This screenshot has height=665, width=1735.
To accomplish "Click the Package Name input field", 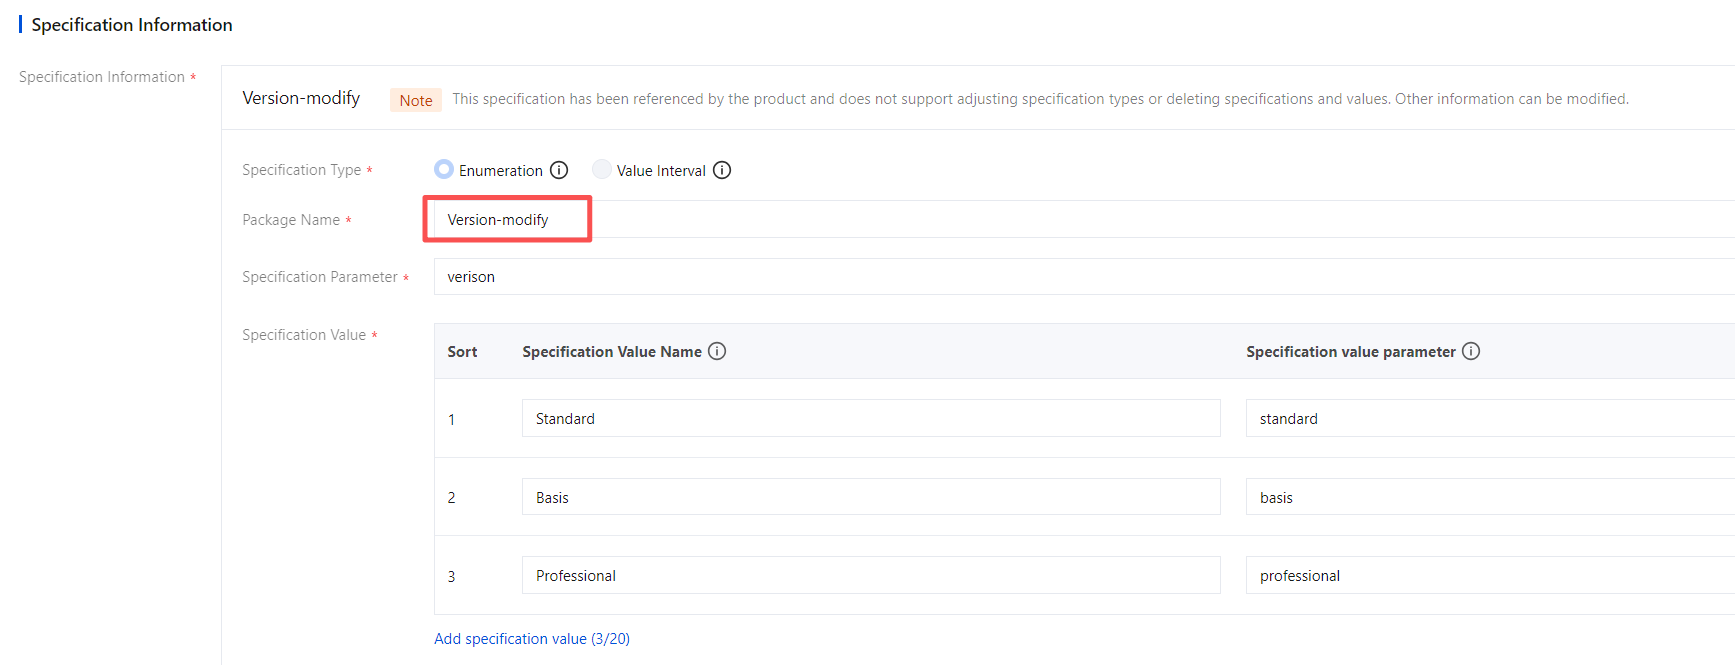I will click(1084, 219).
